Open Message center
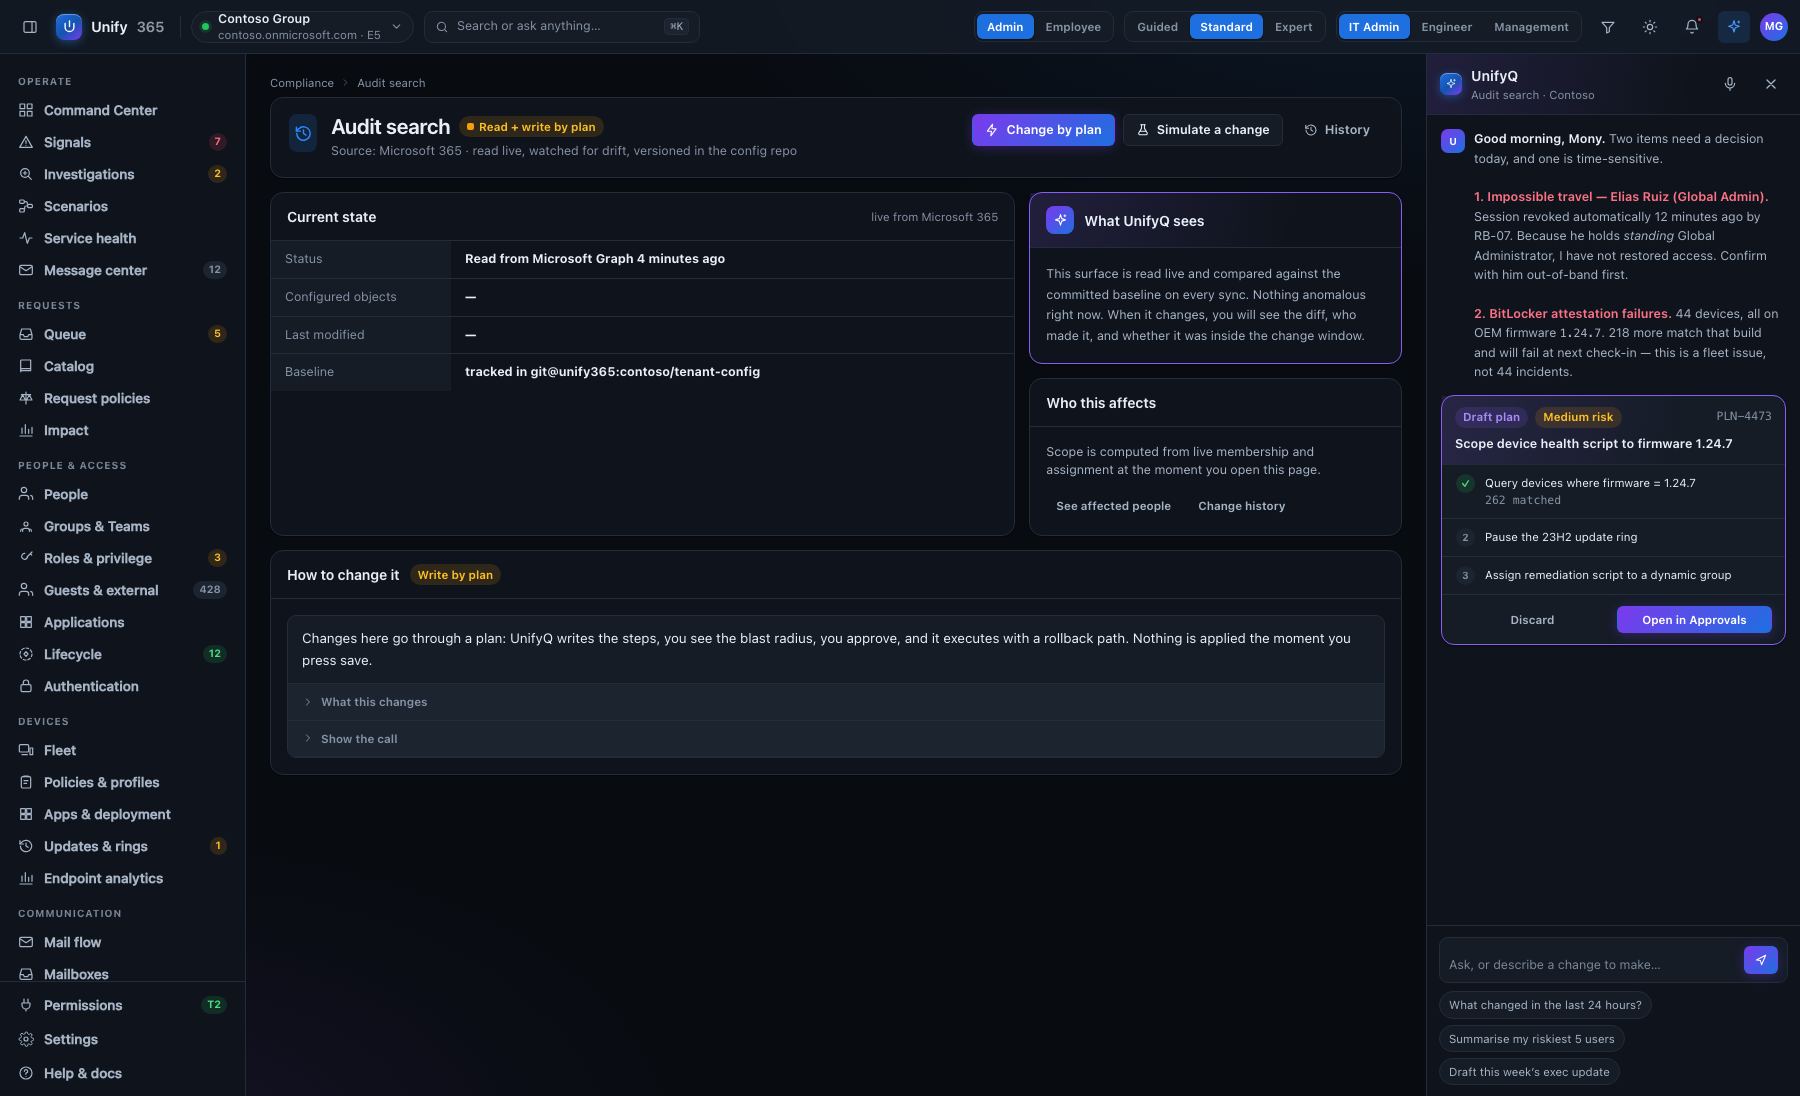The height and width of the screenshot is (1096, 1800). (x=122, y=270)
